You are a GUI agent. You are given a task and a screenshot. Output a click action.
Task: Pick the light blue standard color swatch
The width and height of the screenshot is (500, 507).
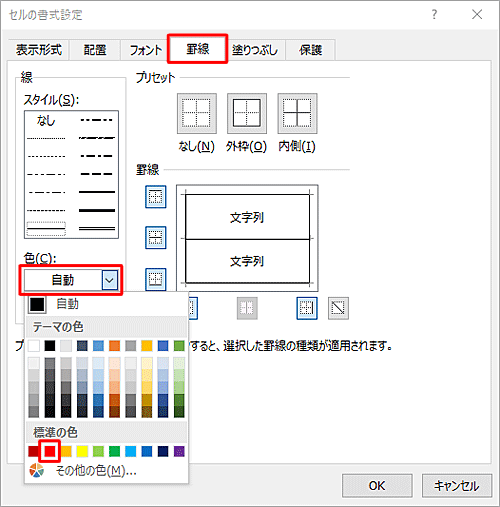point(131,451)
